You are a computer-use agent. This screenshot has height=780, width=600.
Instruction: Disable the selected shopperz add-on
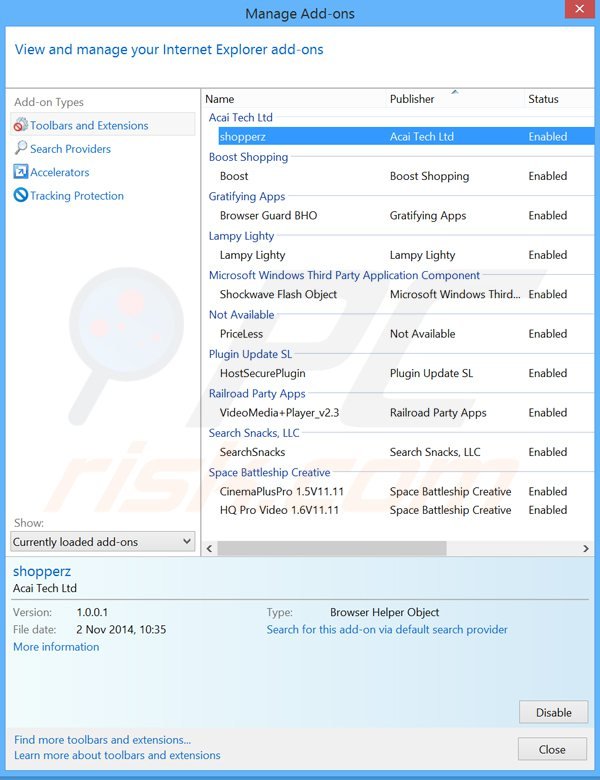click(553, 712)
